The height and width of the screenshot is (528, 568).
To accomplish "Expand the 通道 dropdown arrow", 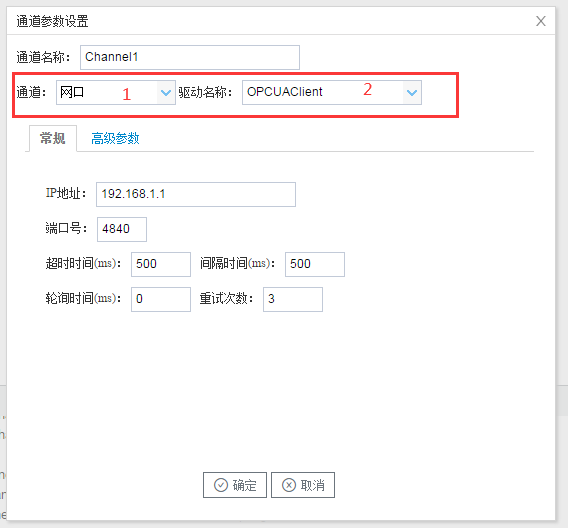I will click(x=166, y=93).
